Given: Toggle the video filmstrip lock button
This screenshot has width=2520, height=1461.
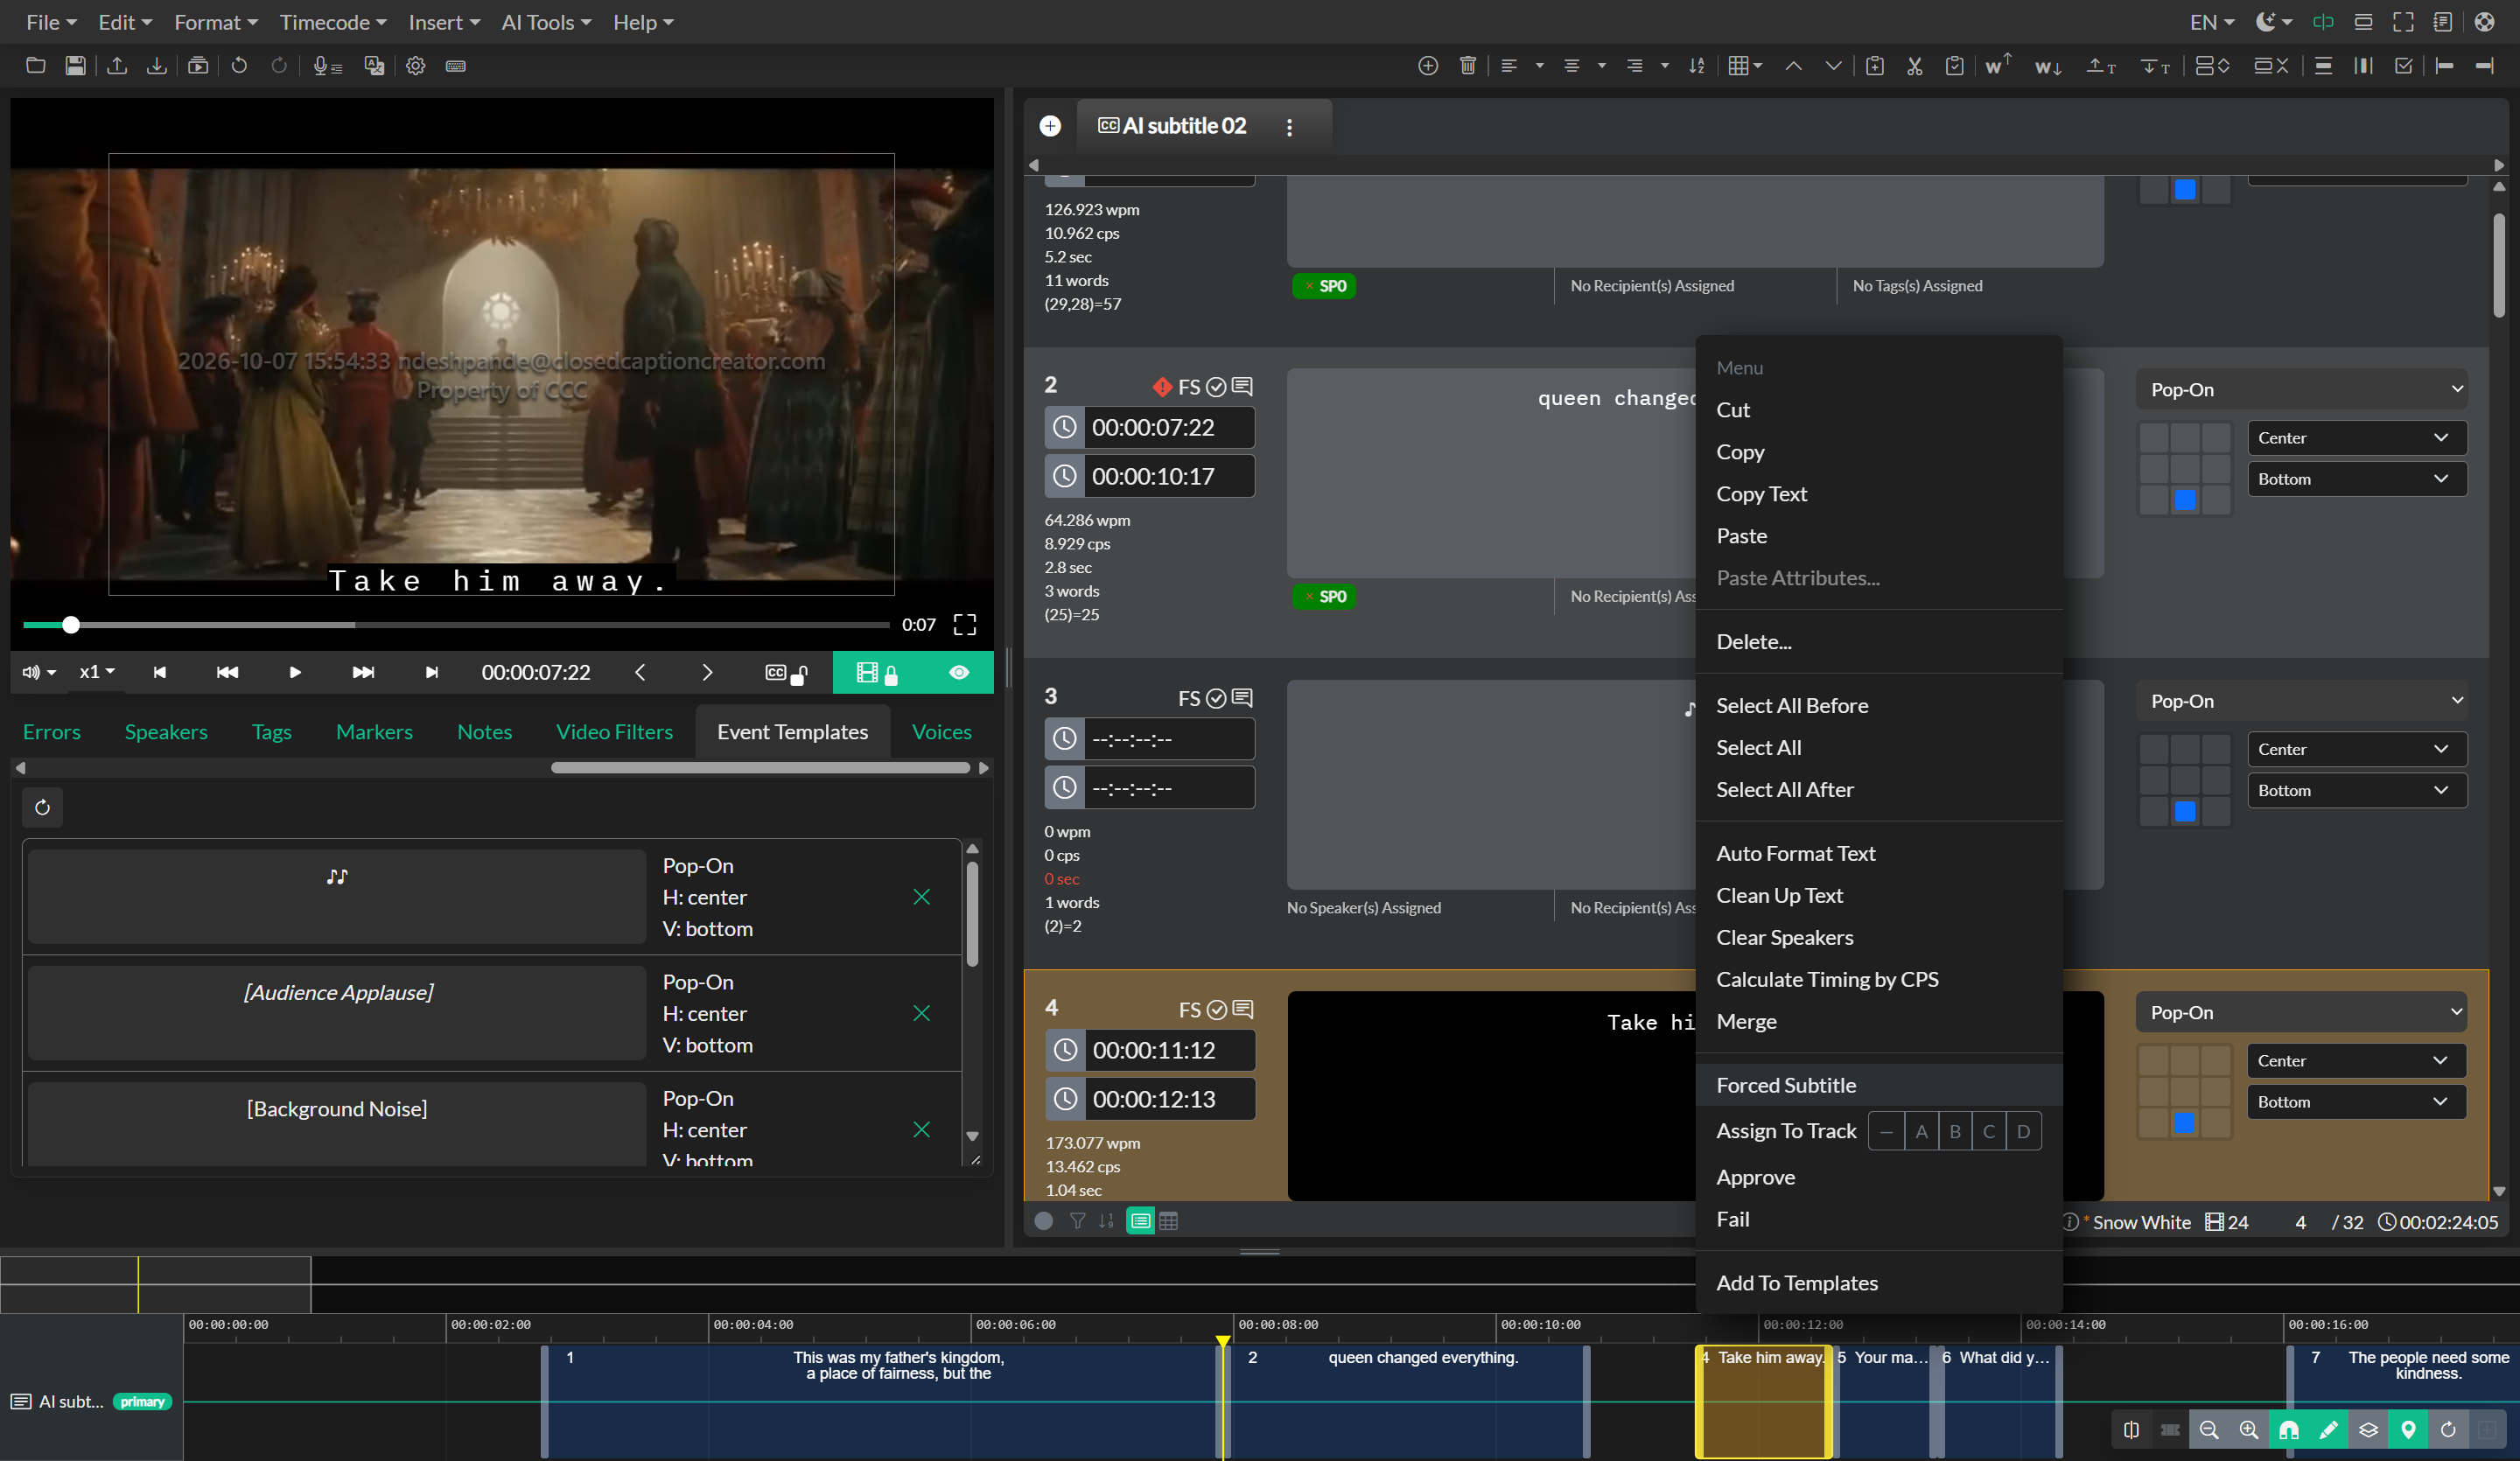Looking at the screenshot, I should tap(877, 673).
